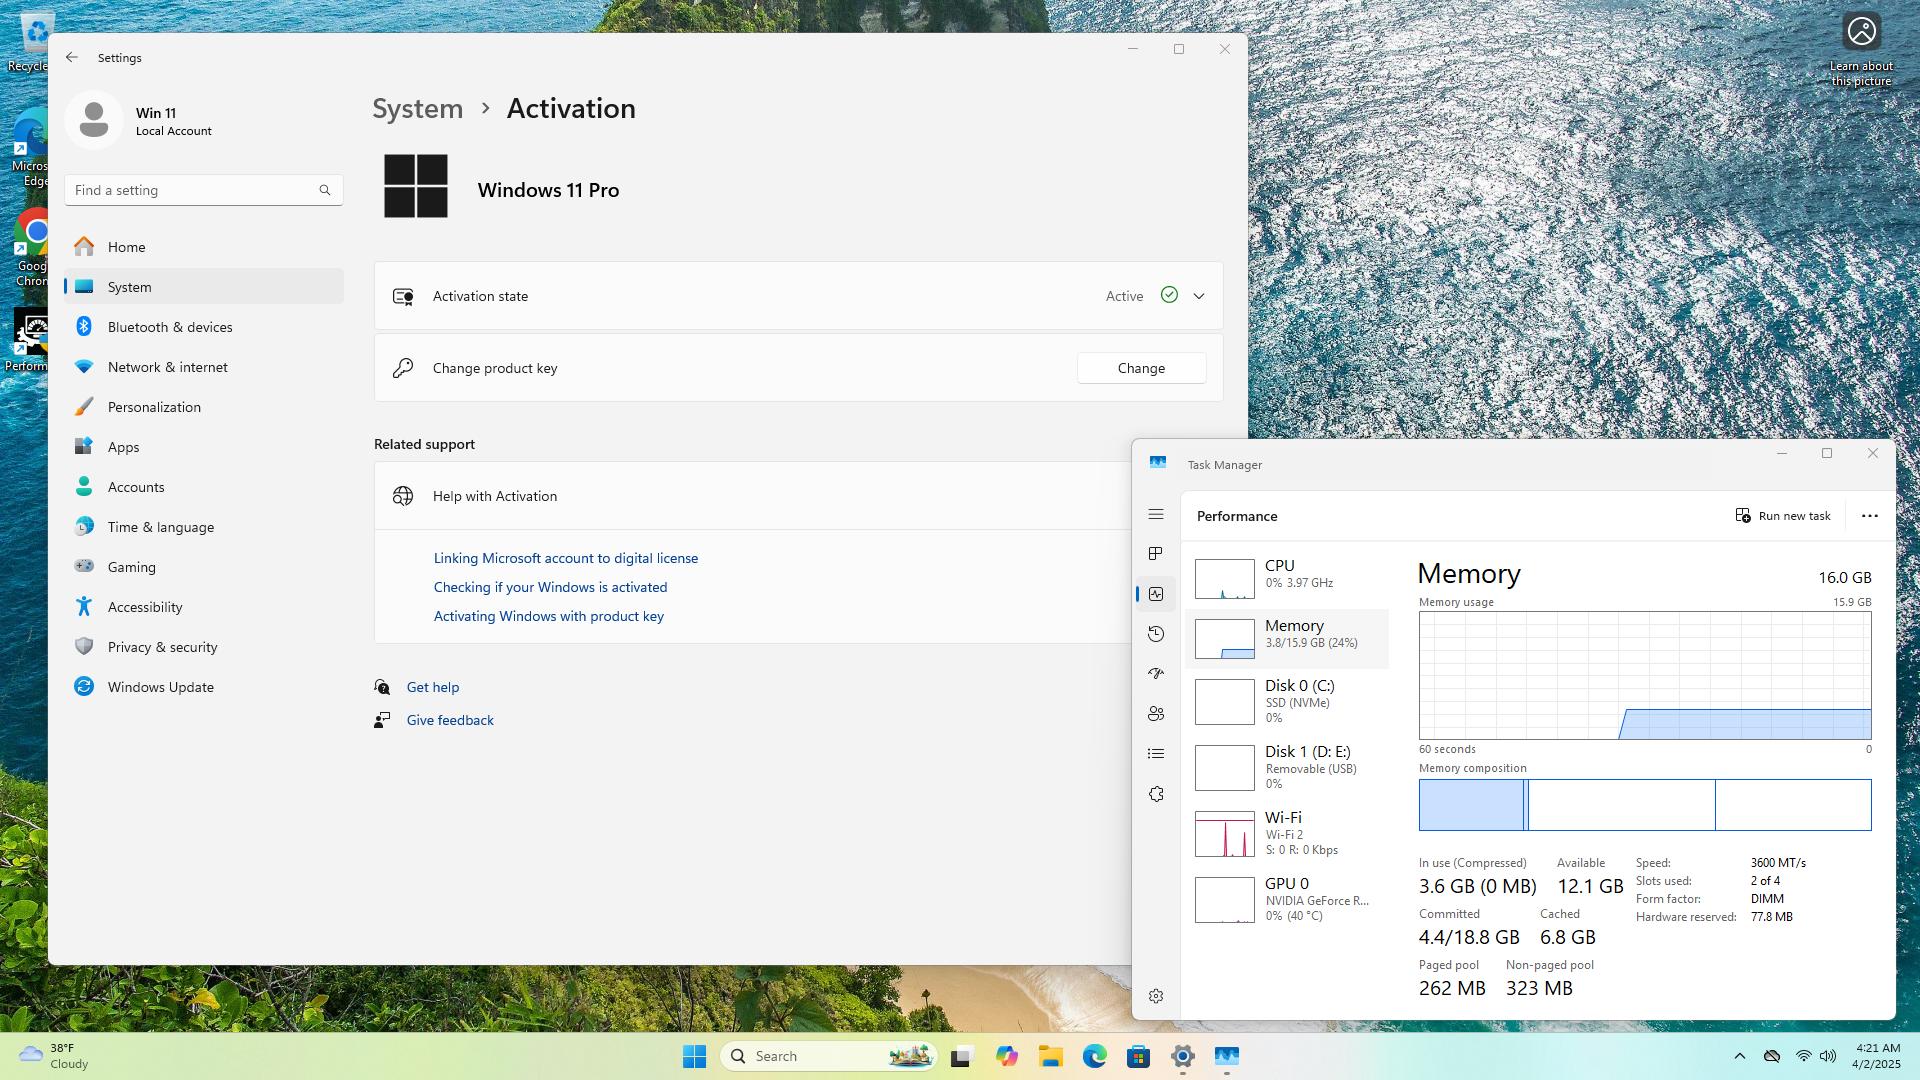This screenshot has width=1920, height=1080.
Task: Open volume speaker tray icon
Action: coord(1828,1056)
